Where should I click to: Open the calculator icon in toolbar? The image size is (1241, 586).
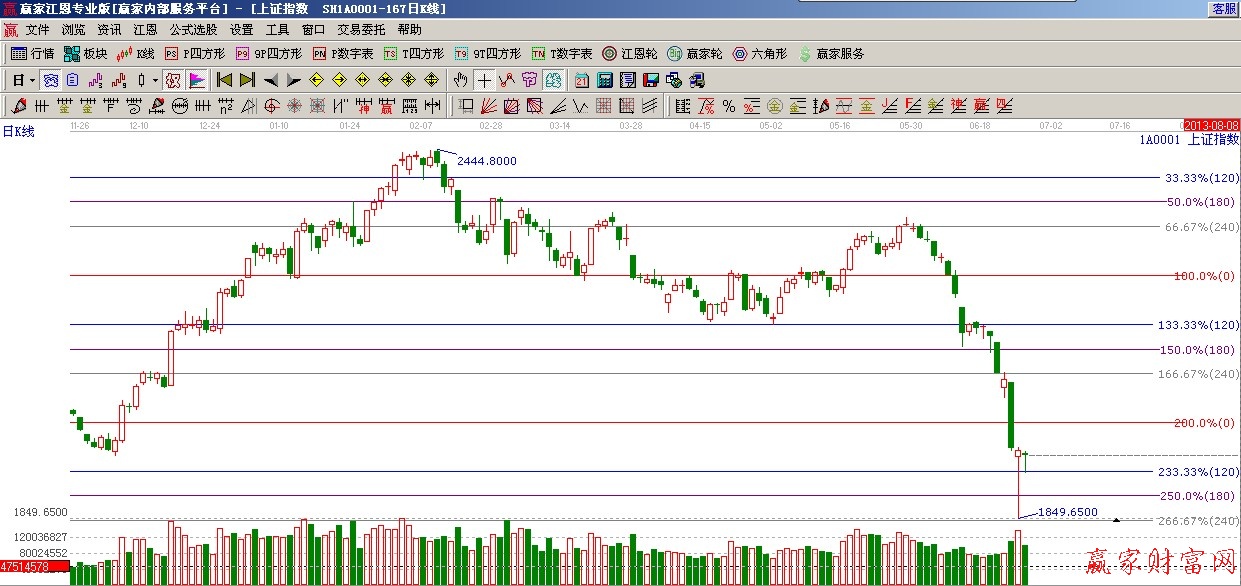point(605,80)
